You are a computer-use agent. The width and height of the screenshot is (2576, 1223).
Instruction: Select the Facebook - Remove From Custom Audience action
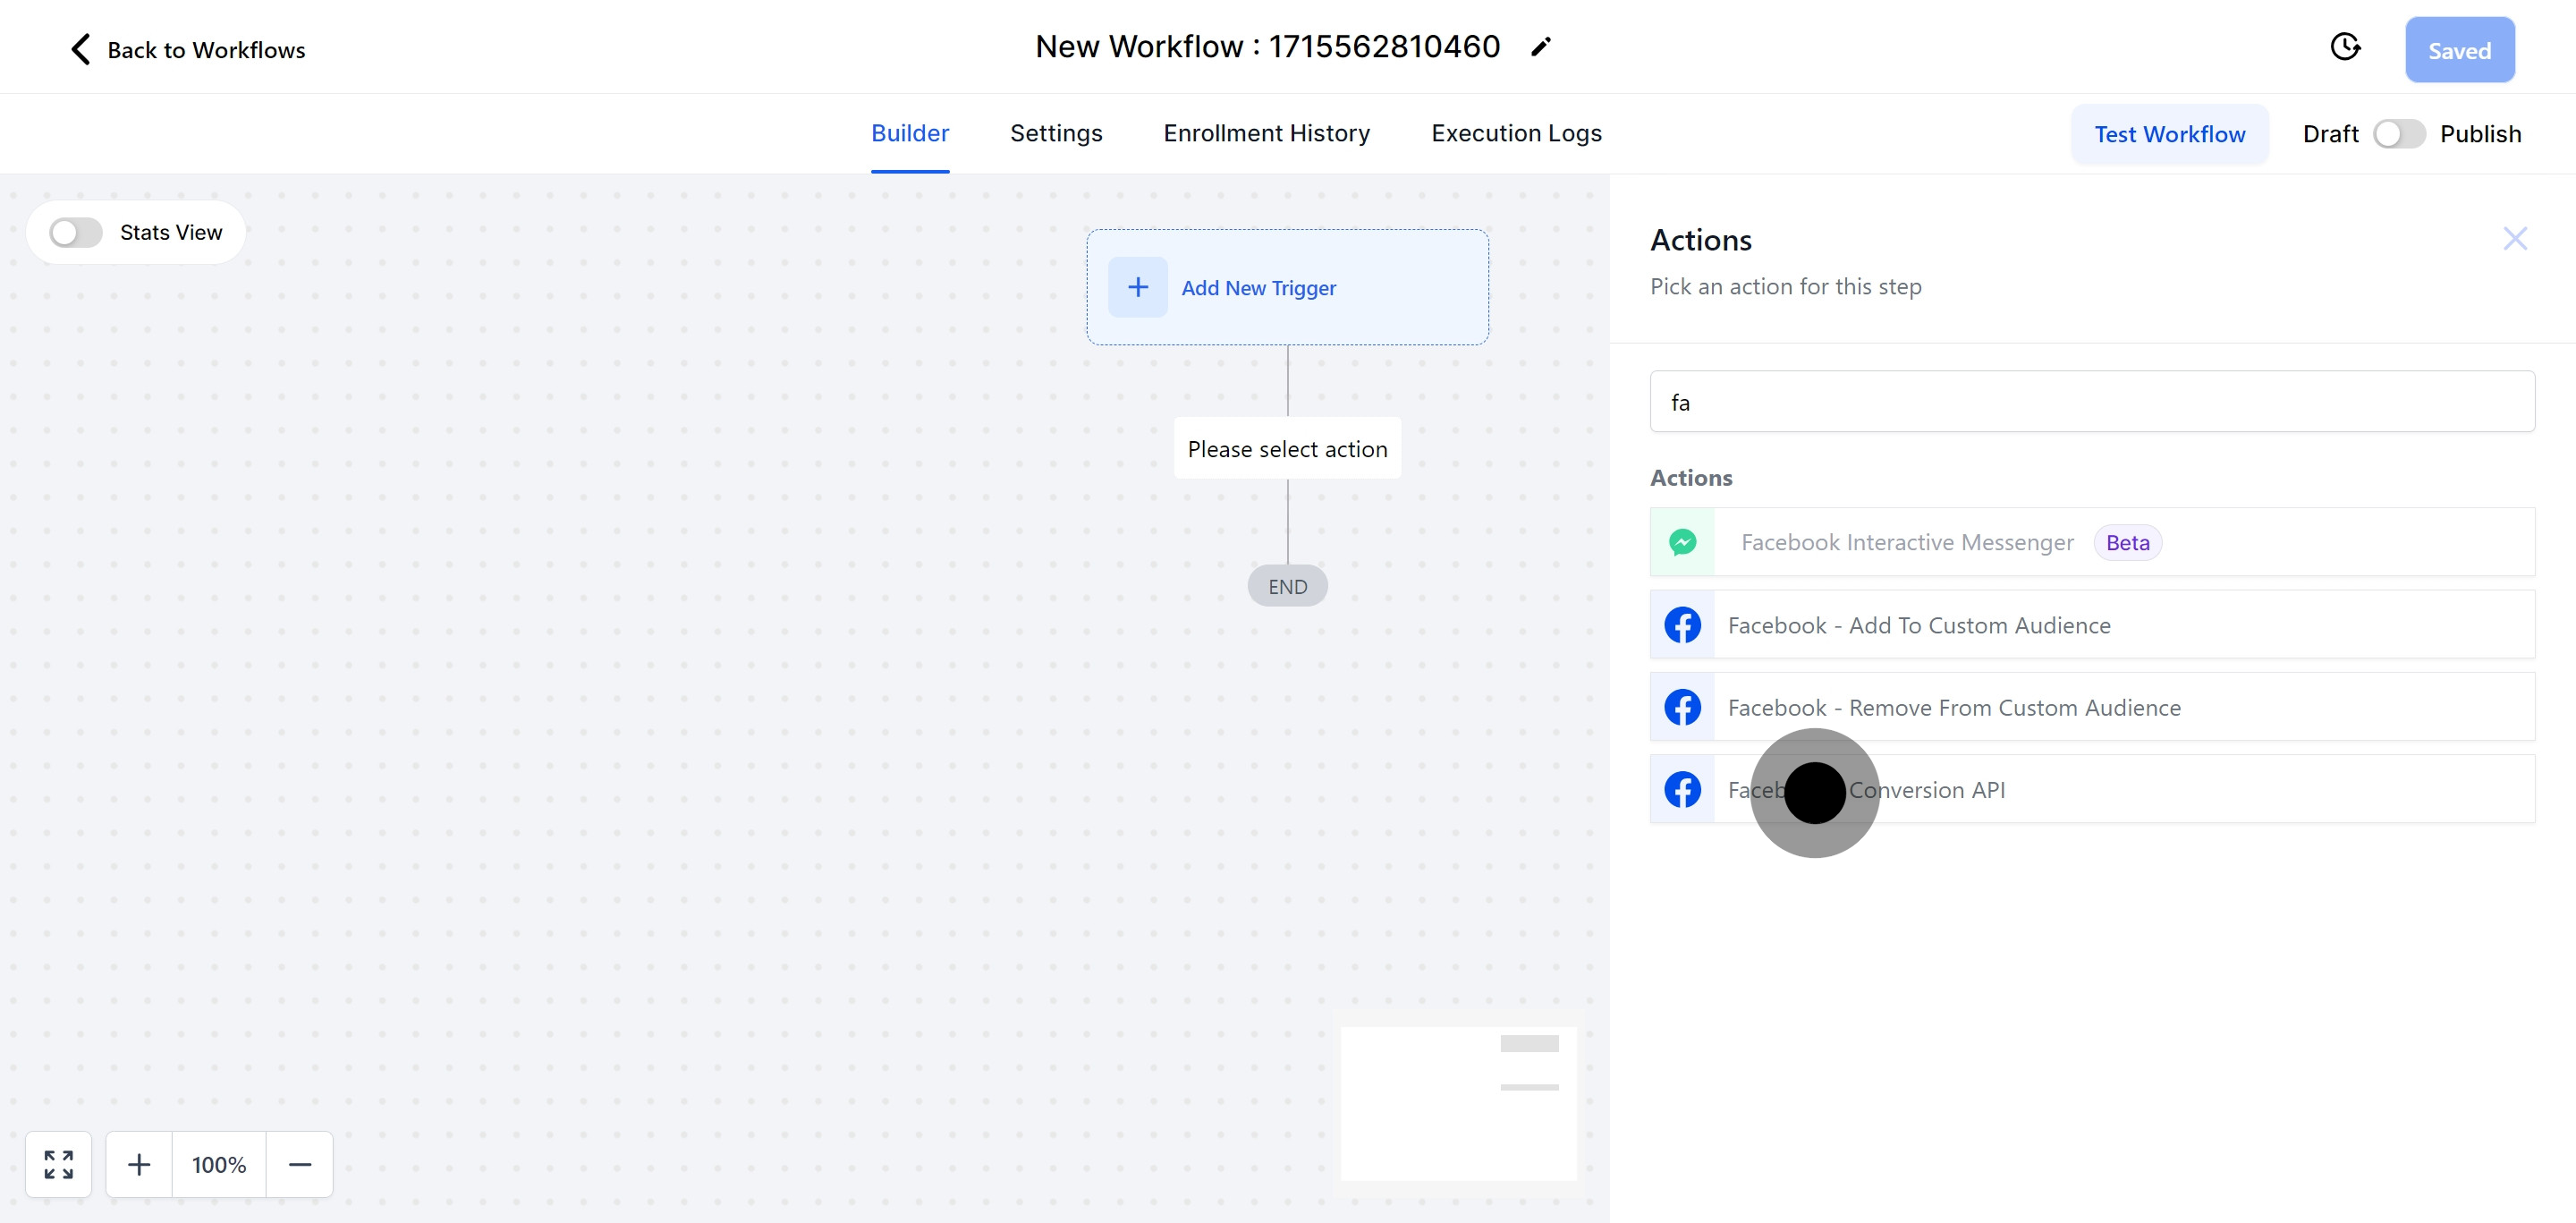[x=1954, y=706]
